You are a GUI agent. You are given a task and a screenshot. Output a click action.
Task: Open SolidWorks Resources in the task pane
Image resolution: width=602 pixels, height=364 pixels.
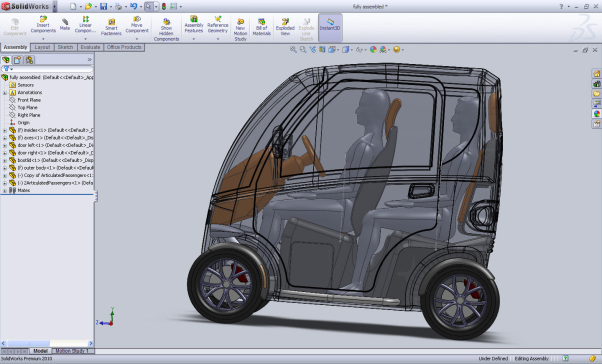596,74
